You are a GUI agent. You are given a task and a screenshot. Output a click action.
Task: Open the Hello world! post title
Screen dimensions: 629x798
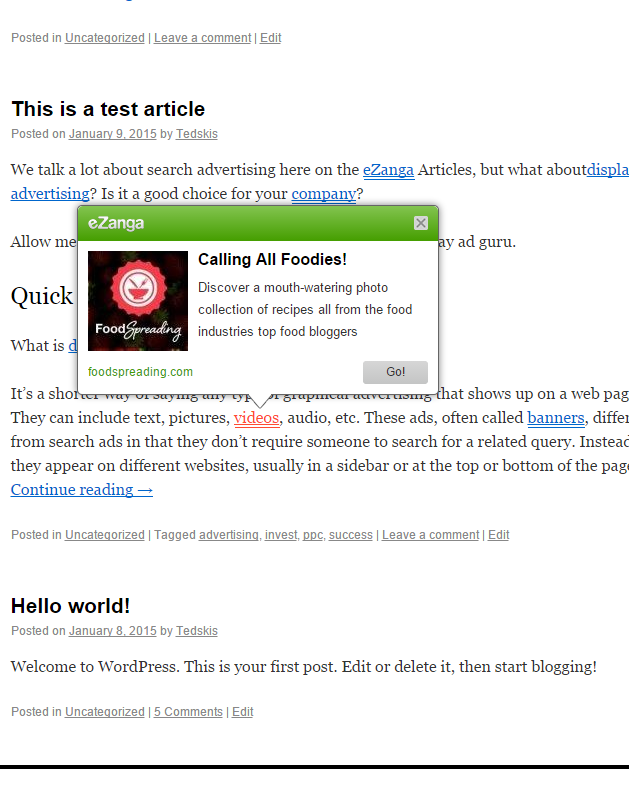tap(70, 606)
